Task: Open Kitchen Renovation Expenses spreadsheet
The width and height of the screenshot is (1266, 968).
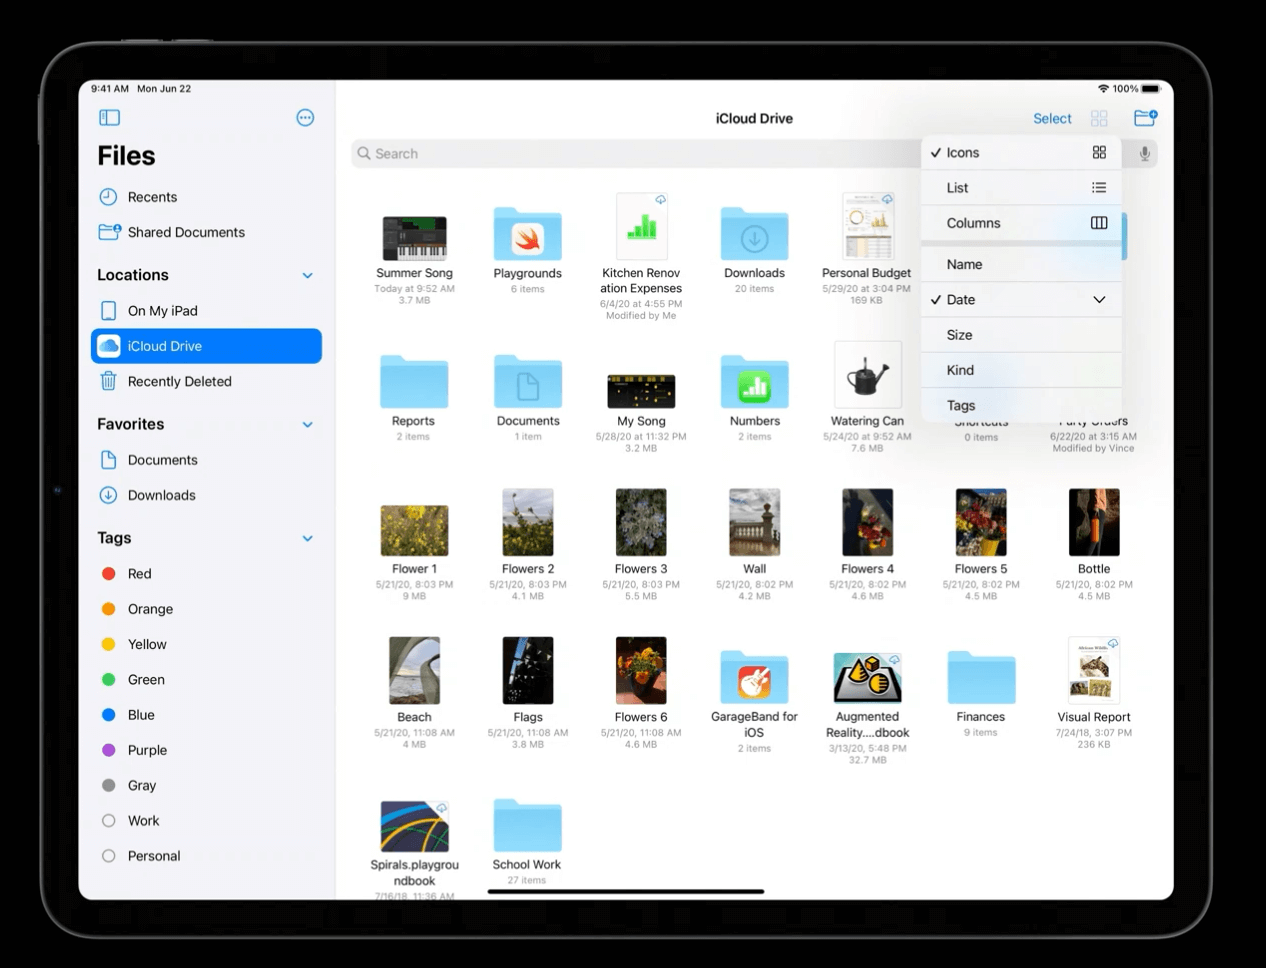Action: click(x=641, y=227)
